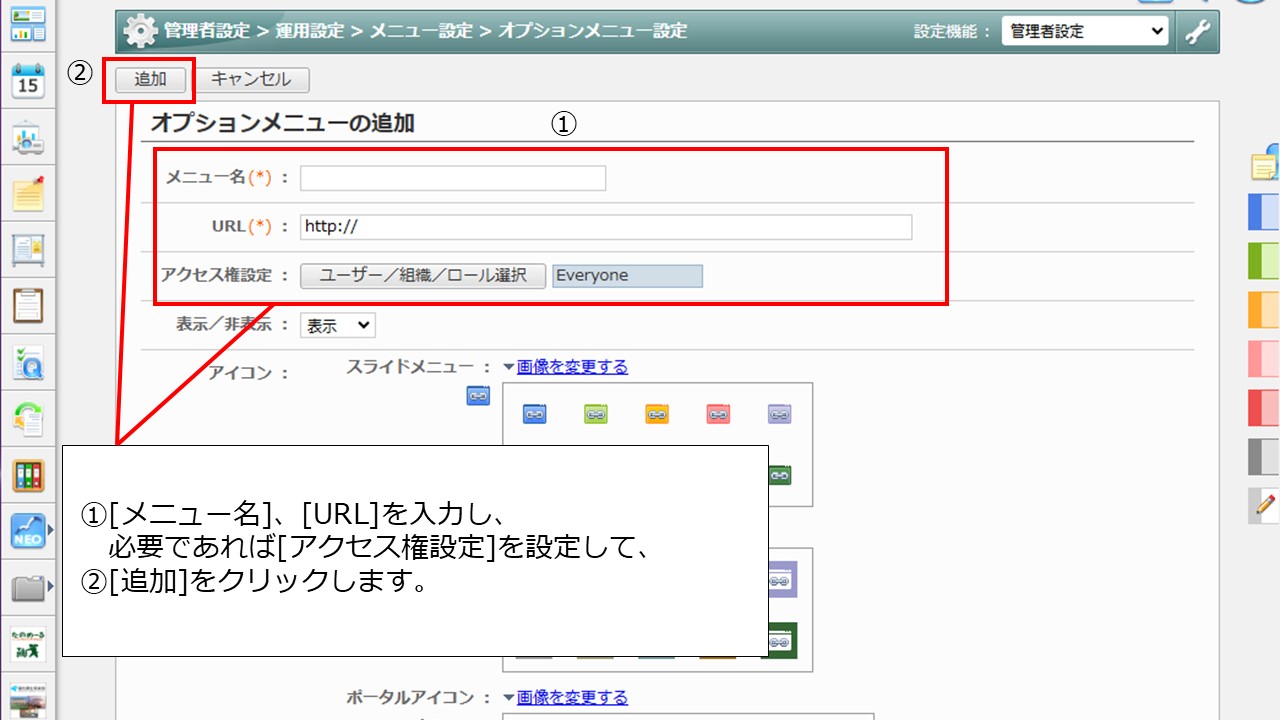The height and width of the screenshot is (720, 1280).
Task: Open the calendar icon in the sidebar
Action: tap(28, 81)
